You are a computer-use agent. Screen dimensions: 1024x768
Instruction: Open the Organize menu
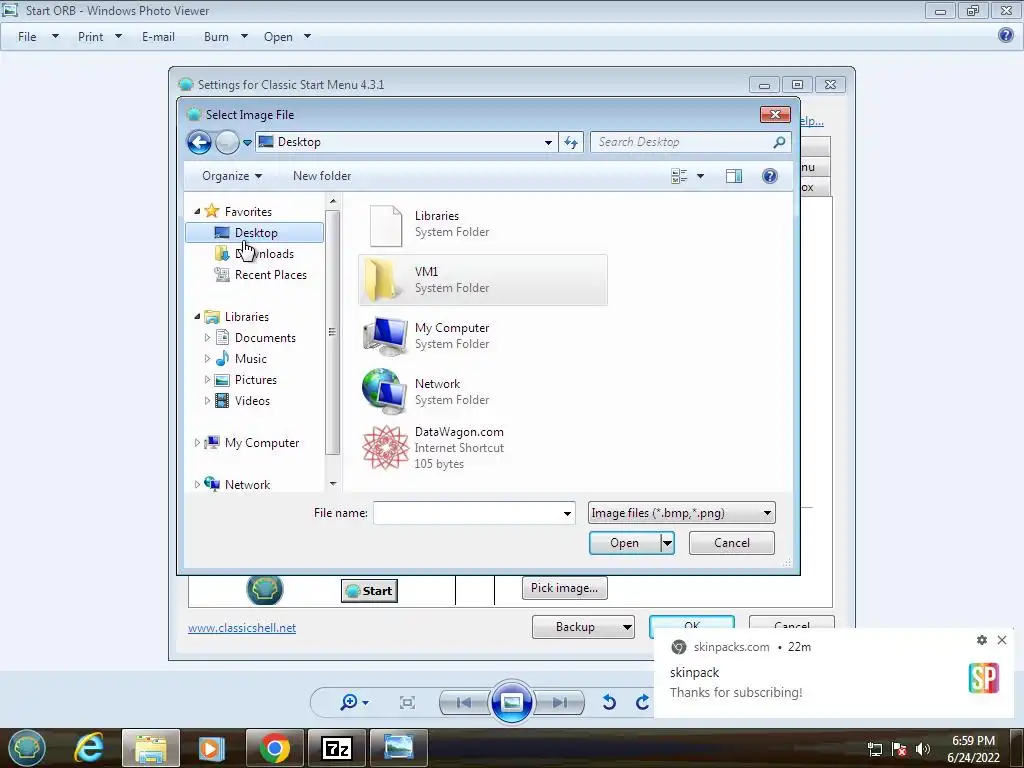[x=232, y=176]
